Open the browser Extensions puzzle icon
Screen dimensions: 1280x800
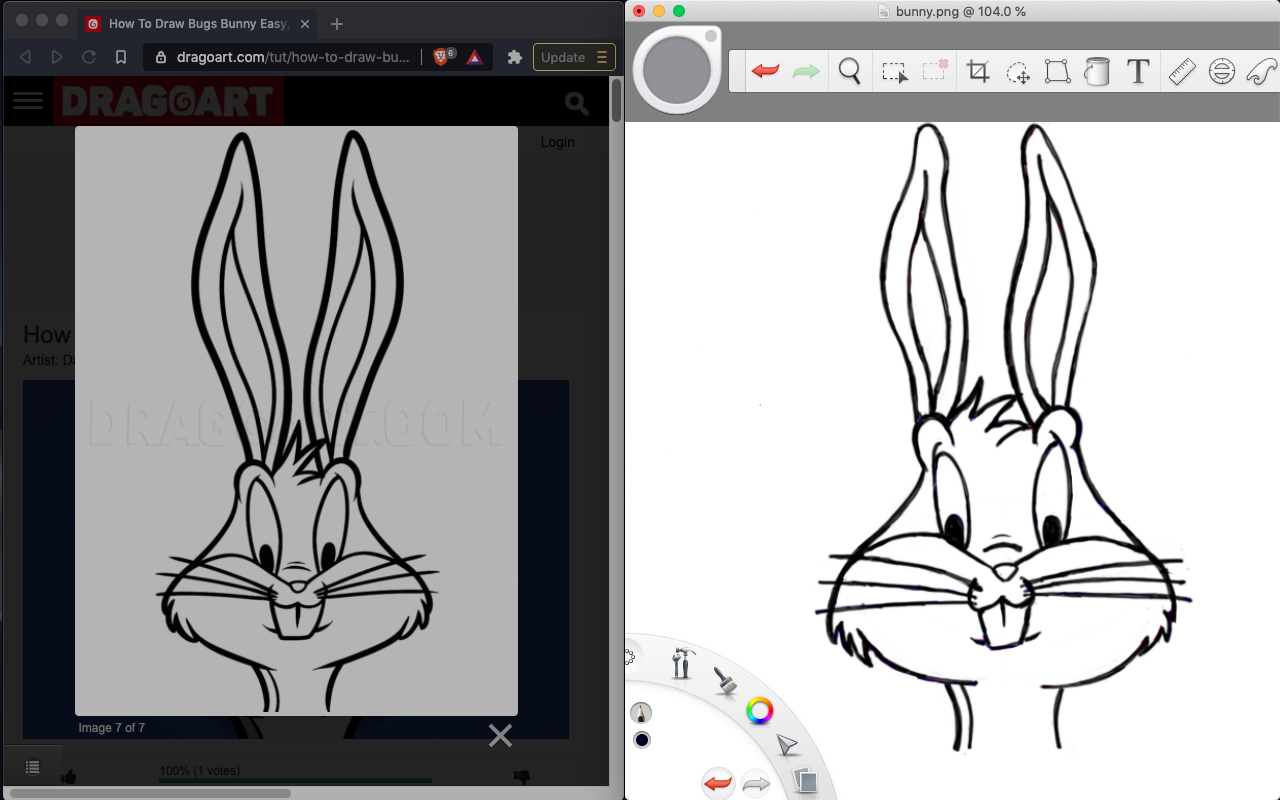tap(515, 57)
